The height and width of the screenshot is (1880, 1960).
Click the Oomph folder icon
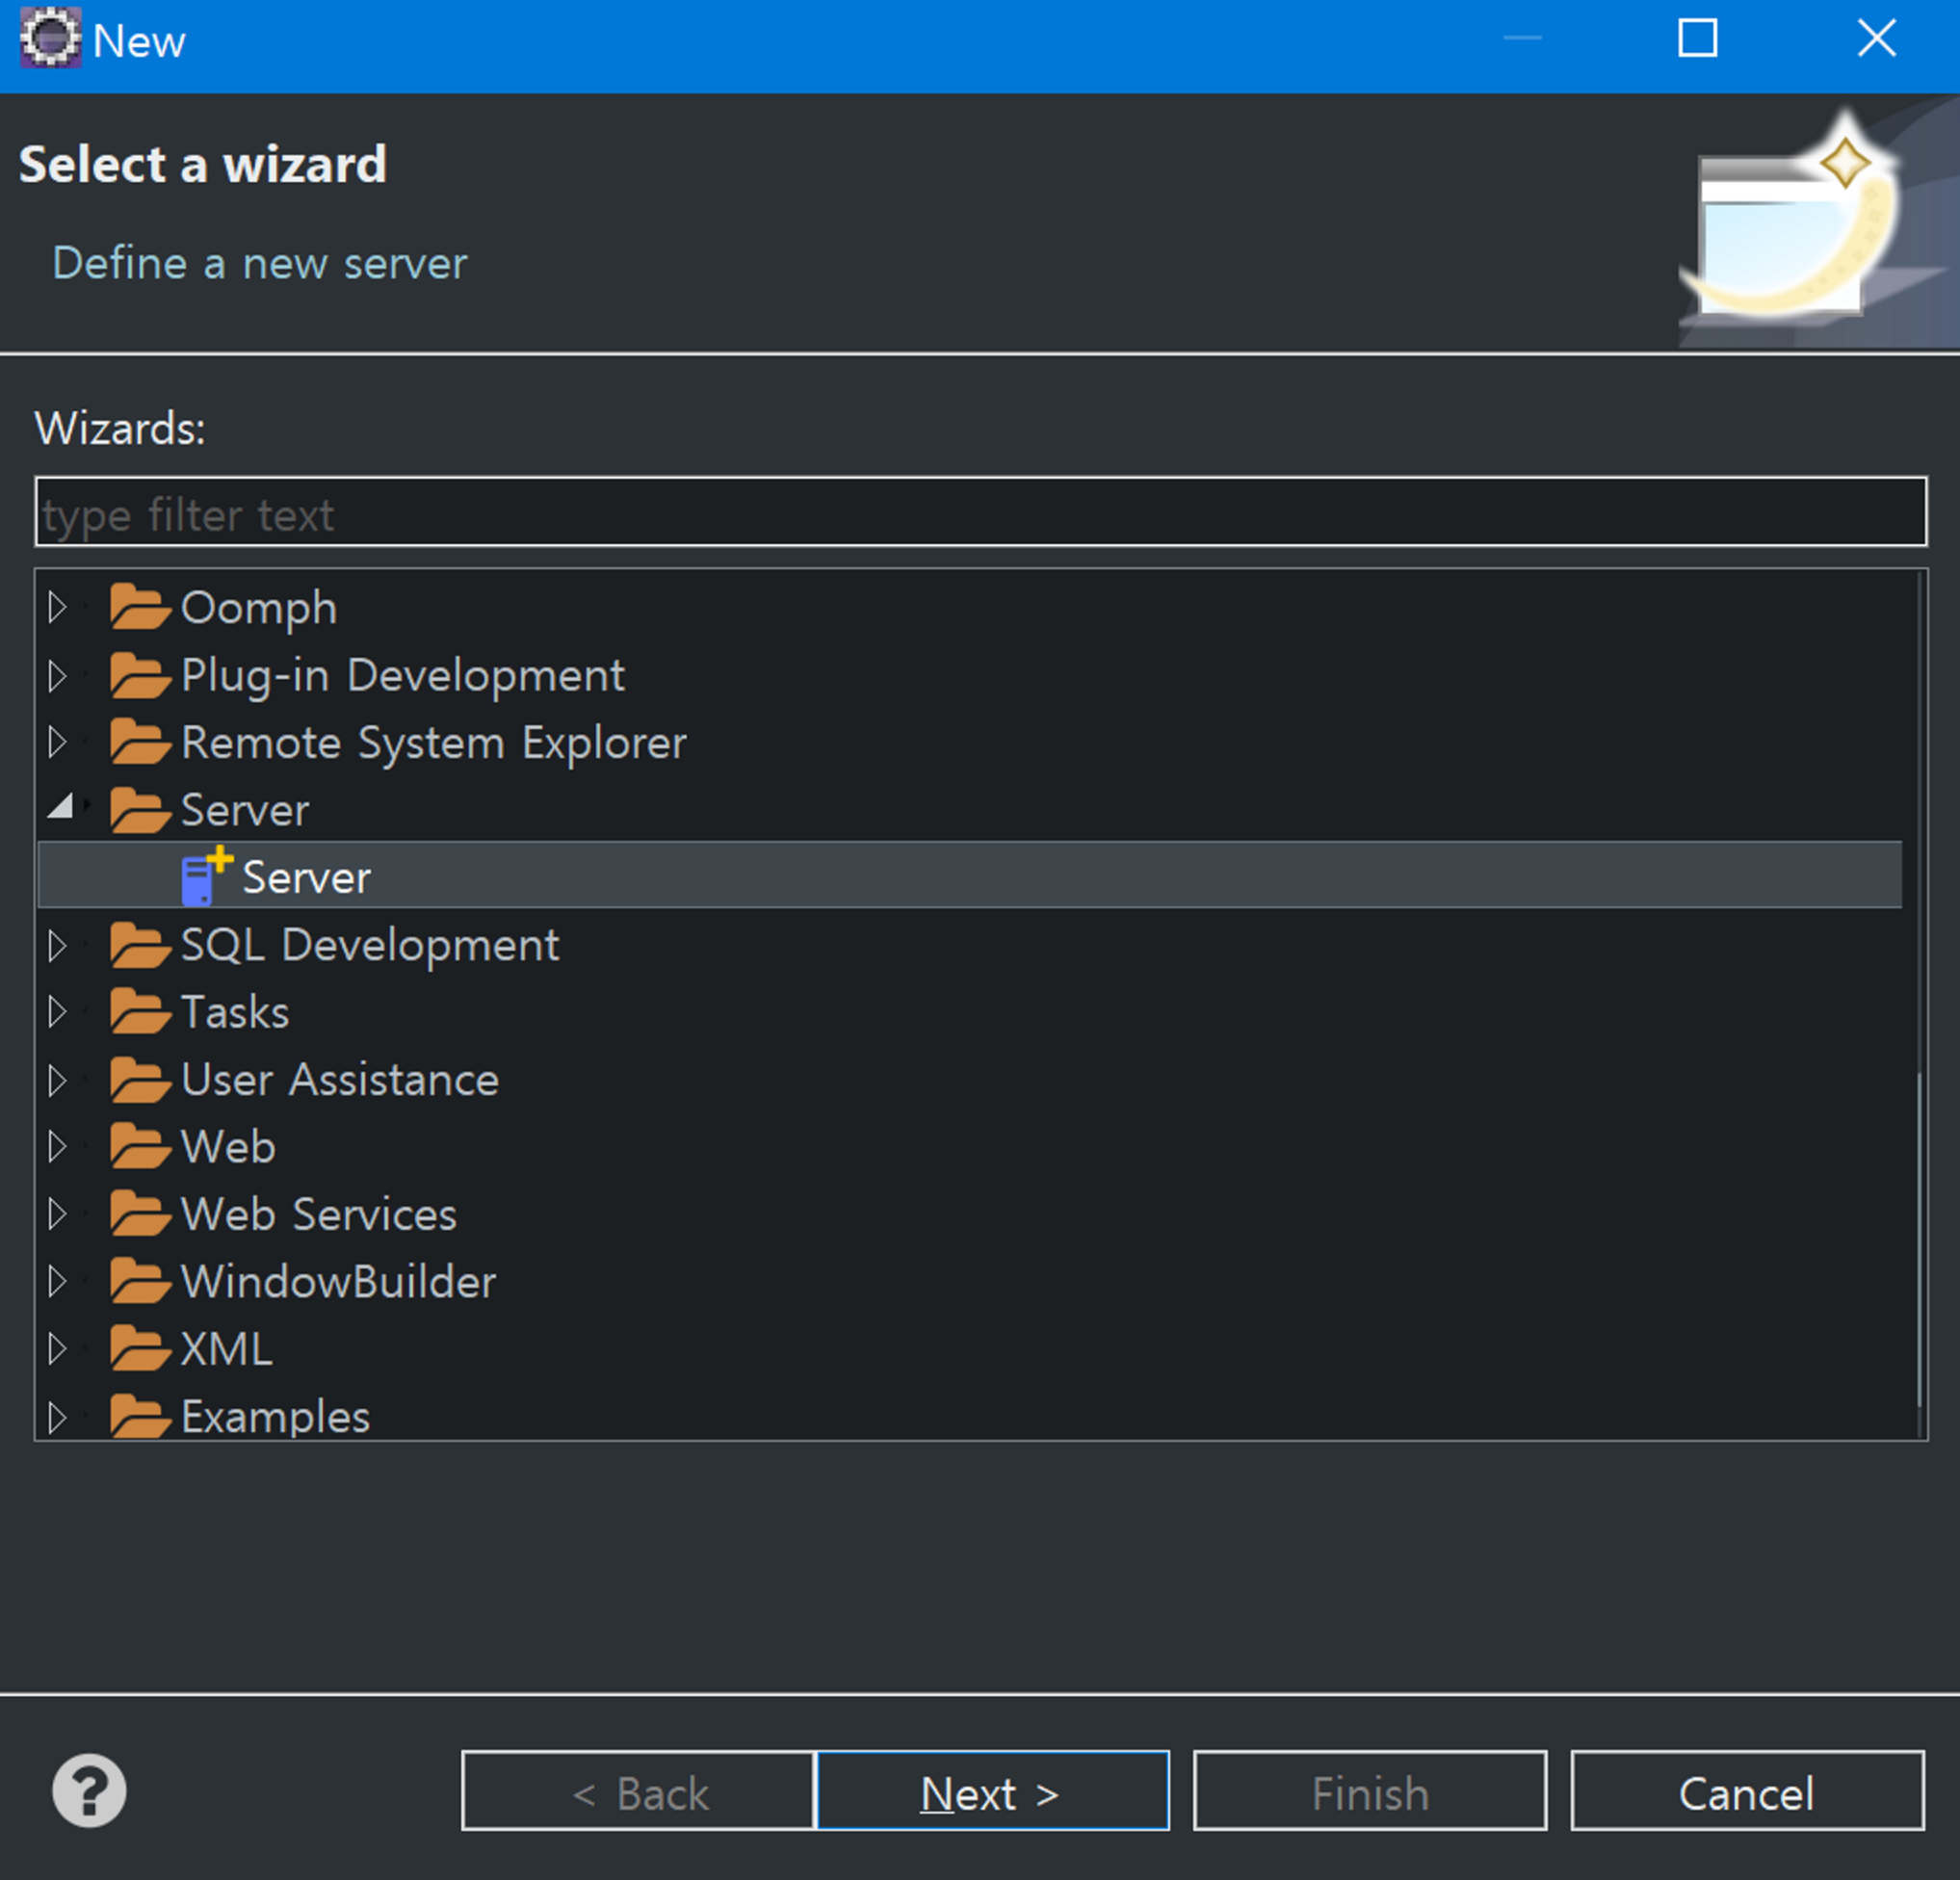139,607
